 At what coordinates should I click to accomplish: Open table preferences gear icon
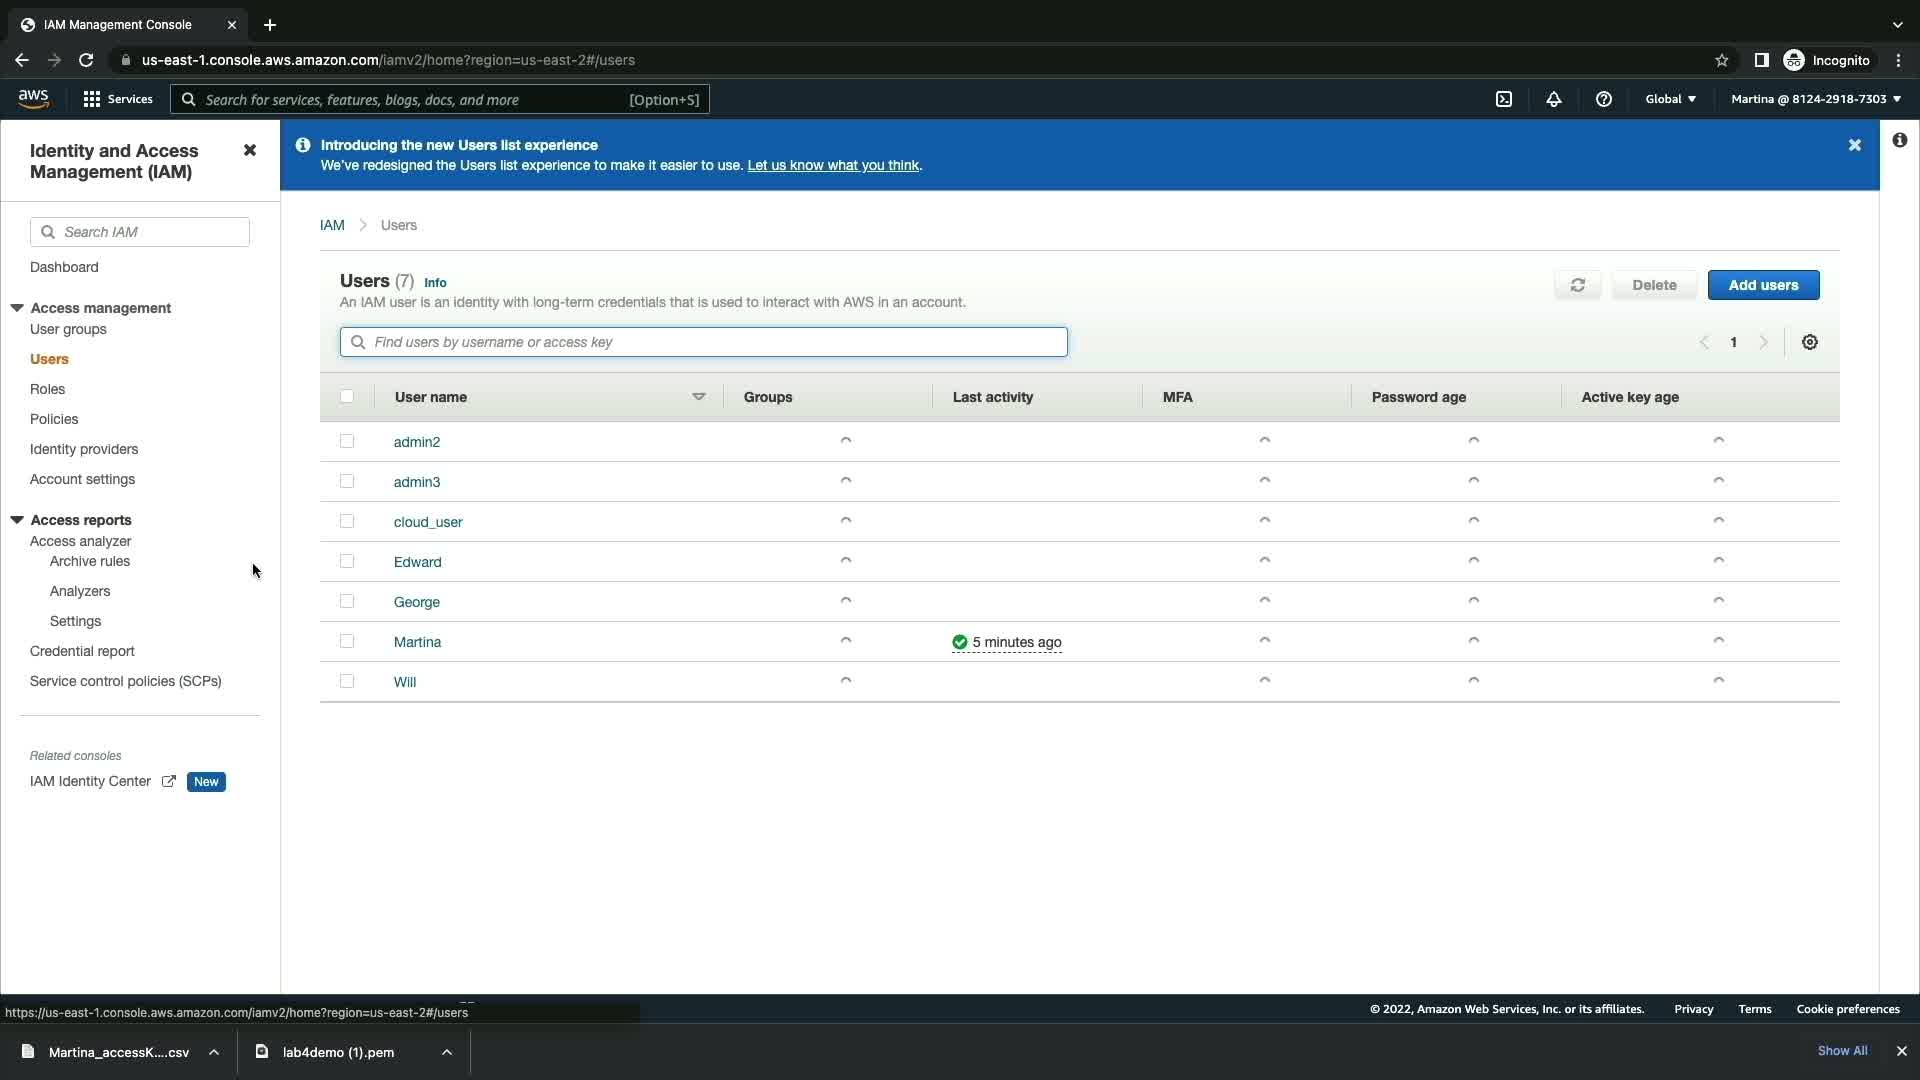(x=1810, y=342)
